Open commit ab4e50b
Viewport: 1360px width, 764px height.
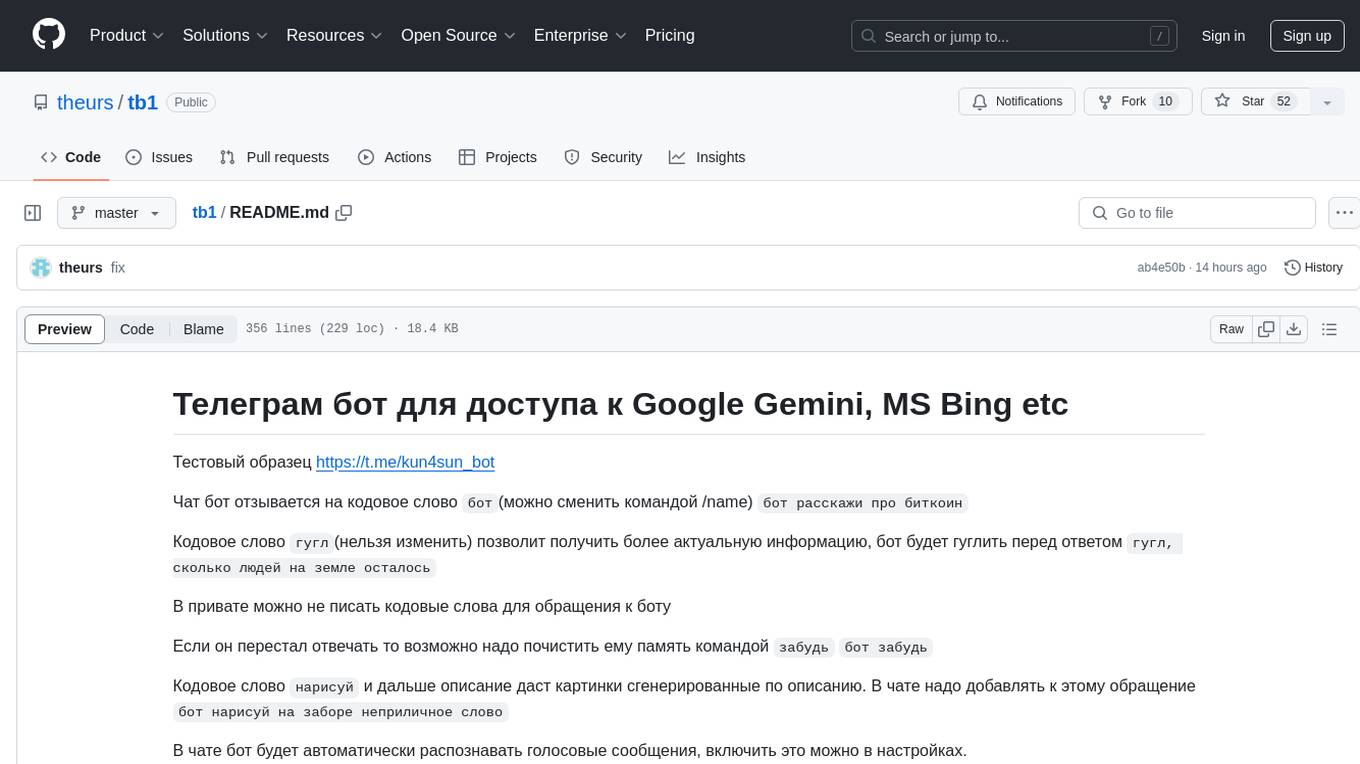[x=1161, y=268]
